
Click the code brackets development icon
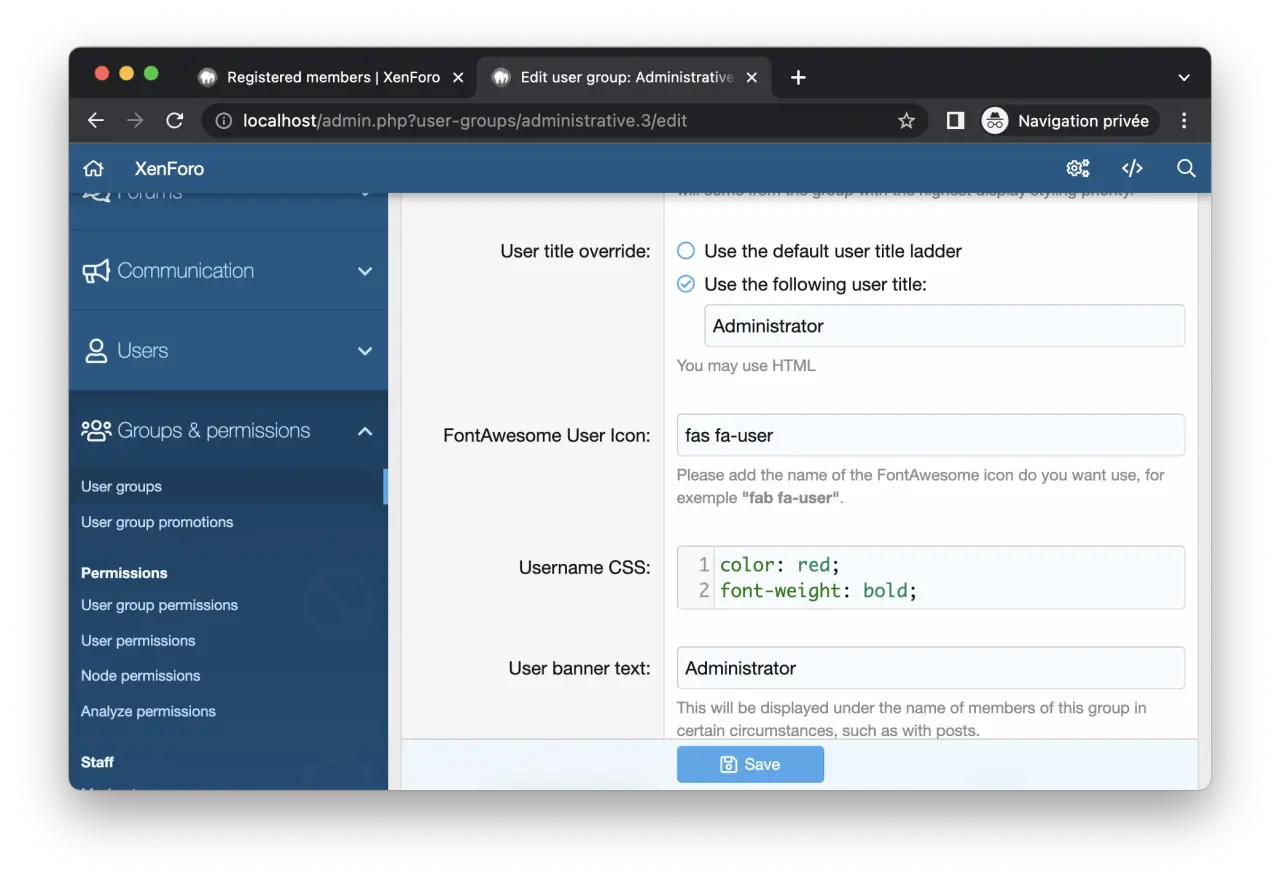pos(1132,169)
